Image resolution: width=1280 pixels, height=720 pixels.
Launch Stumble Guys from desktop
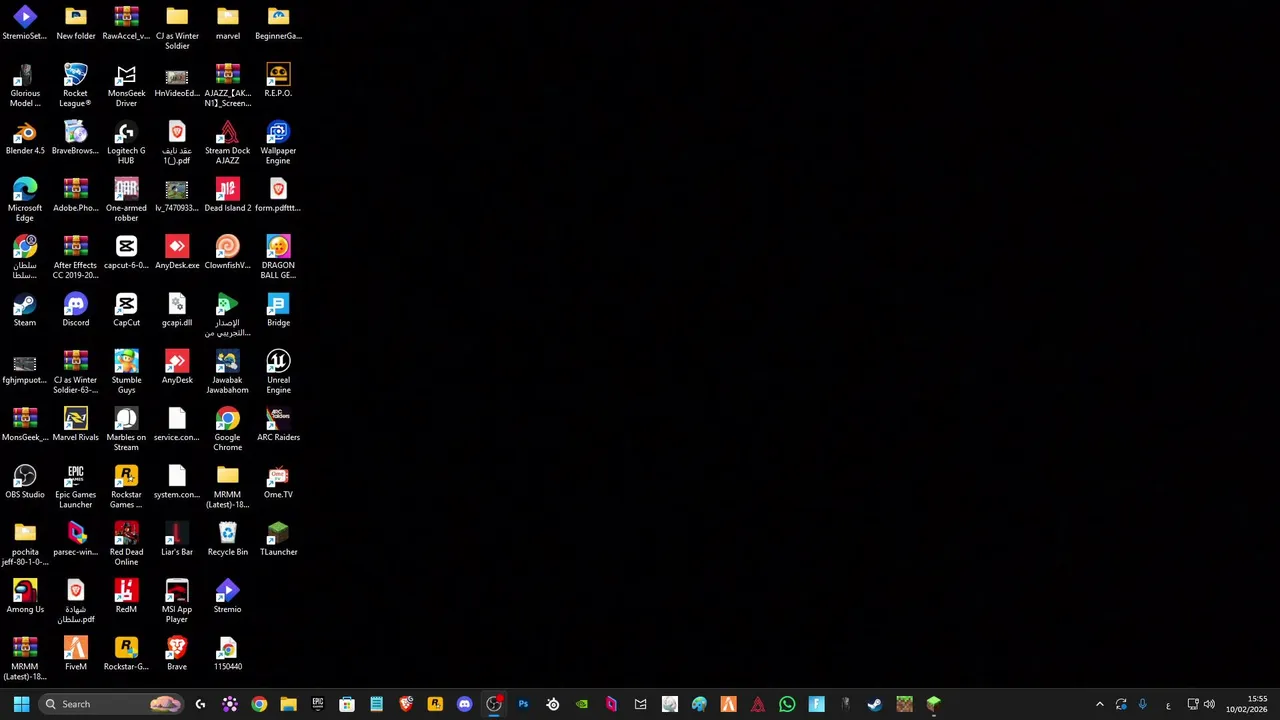click(x=126, y=372)
